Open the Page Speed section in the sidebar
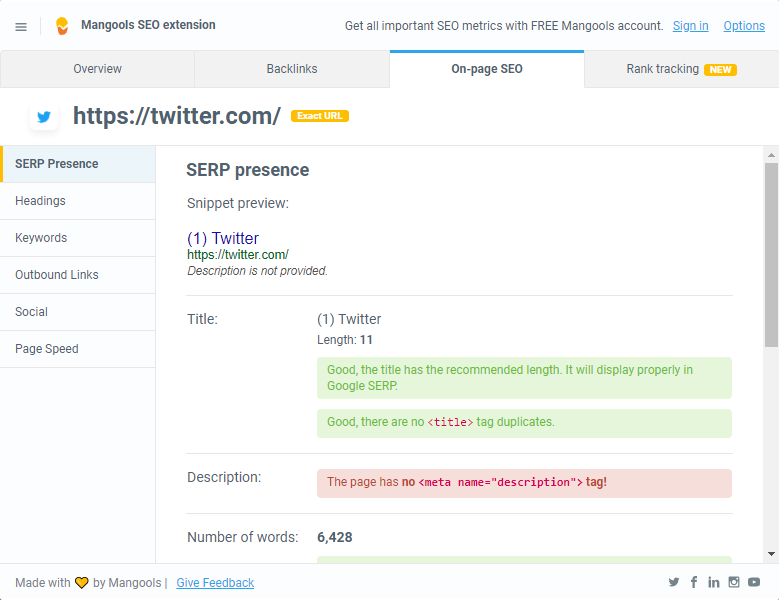779x600 pixels. click(78, 349)
